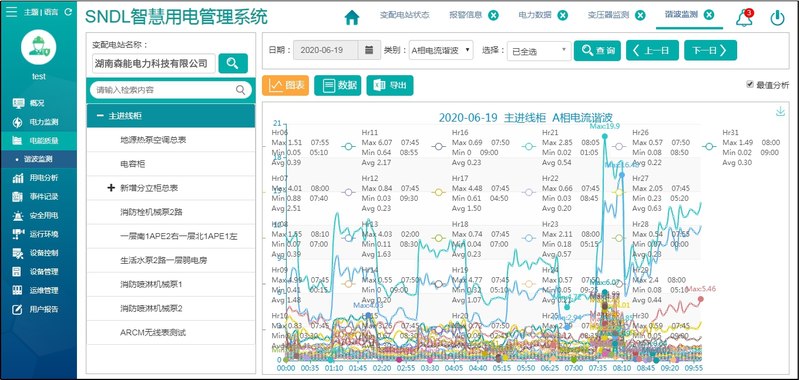Go to previous day with 上一日
800x380 pixels.
653,50
